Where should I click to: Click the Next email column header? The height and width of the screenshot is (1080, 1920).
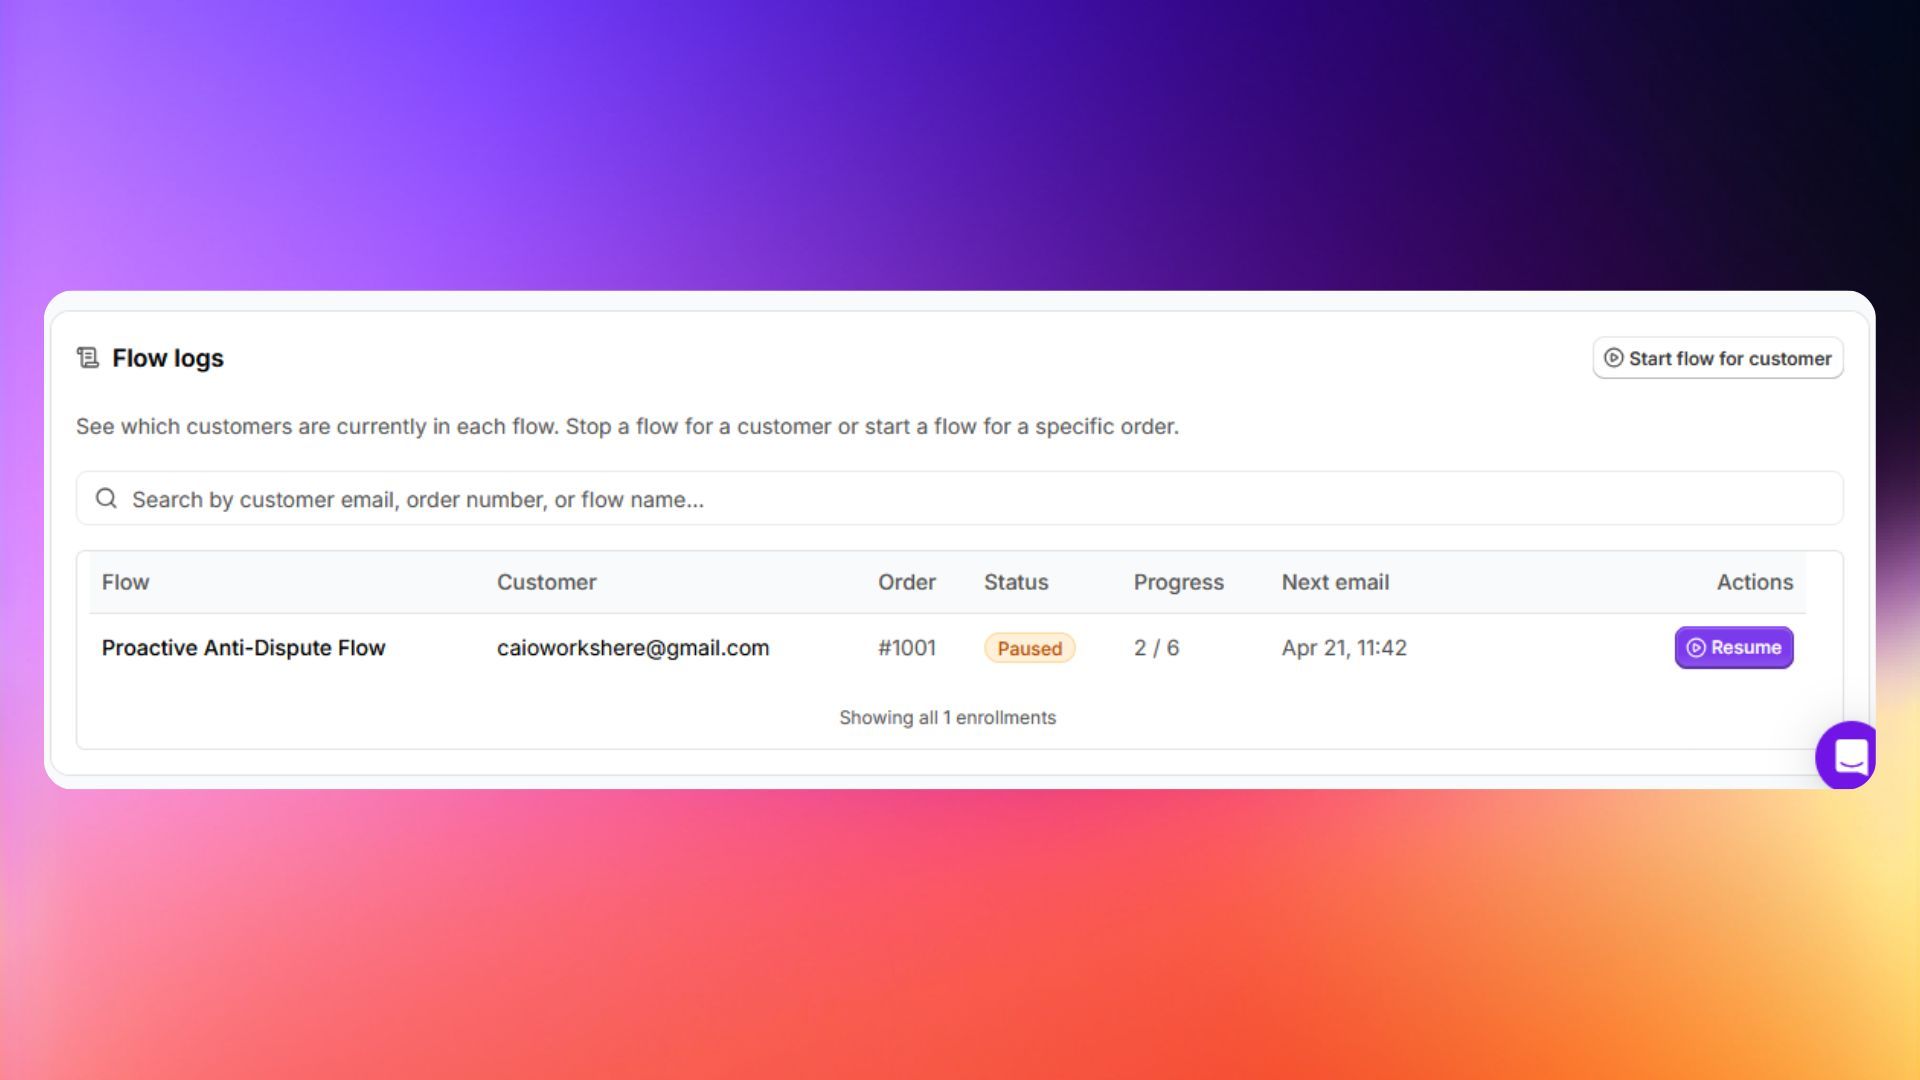point(1335,582)
